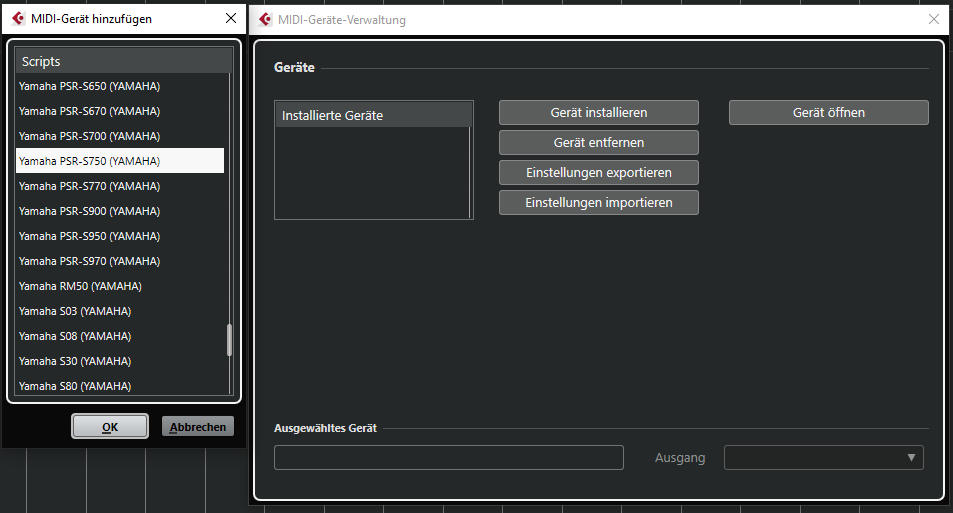Image resolution: width=953 pixels, height=513 pixels.
Task: Select Yamaha PSR-S970 (YAMAHA) in the list
Action: point(120,261)
